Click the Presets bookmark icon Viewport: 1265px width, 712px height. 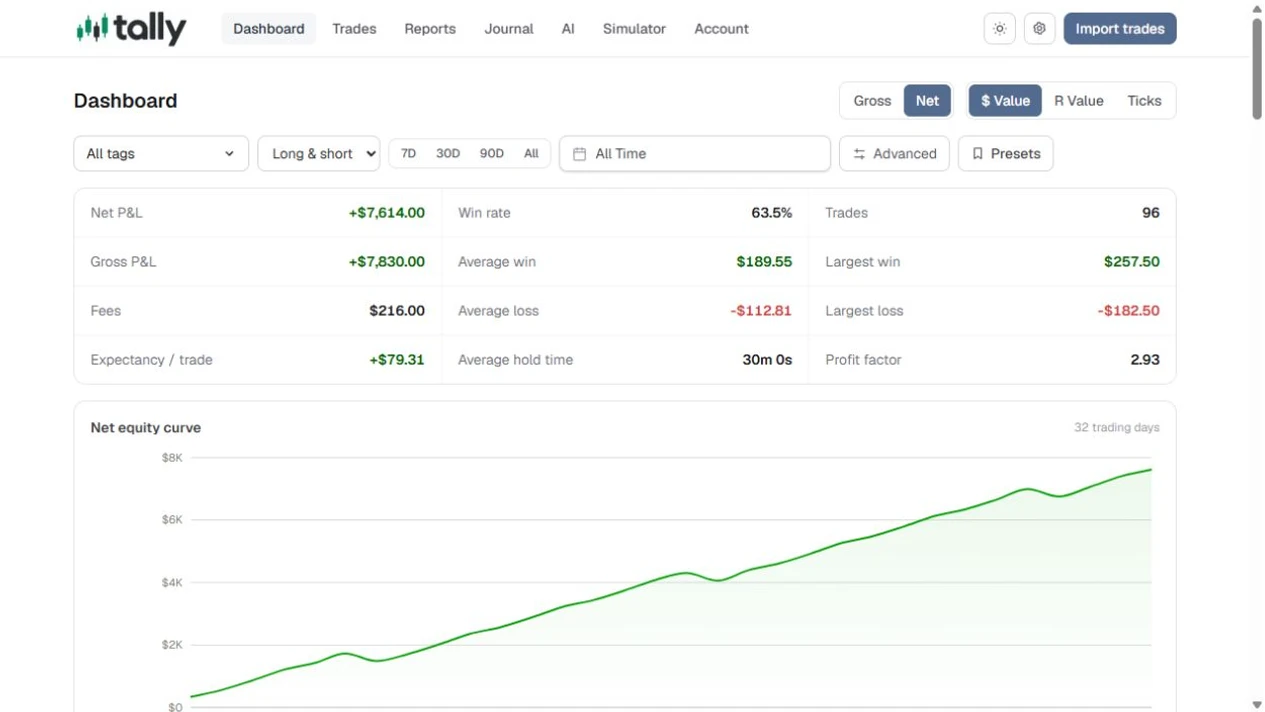[x=978, y=154]
